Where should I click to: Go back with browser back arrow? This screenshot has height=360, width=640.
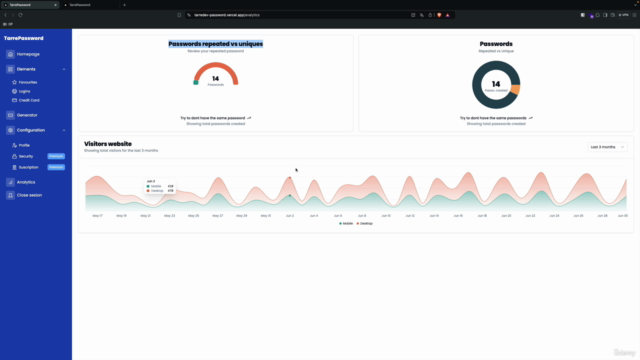6,15
